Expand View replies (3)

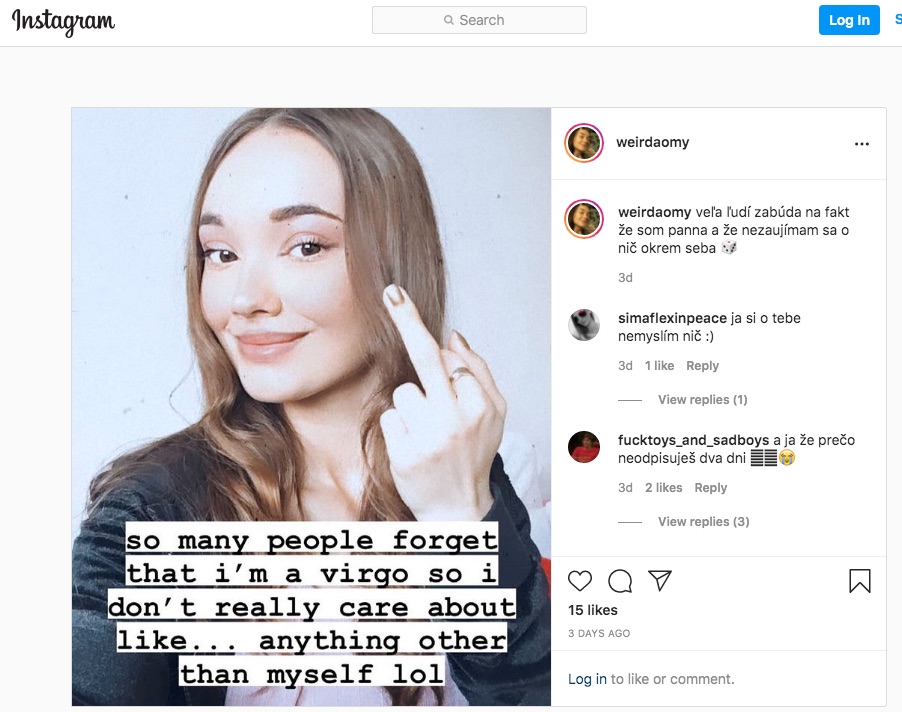click(x=704, y=522)
